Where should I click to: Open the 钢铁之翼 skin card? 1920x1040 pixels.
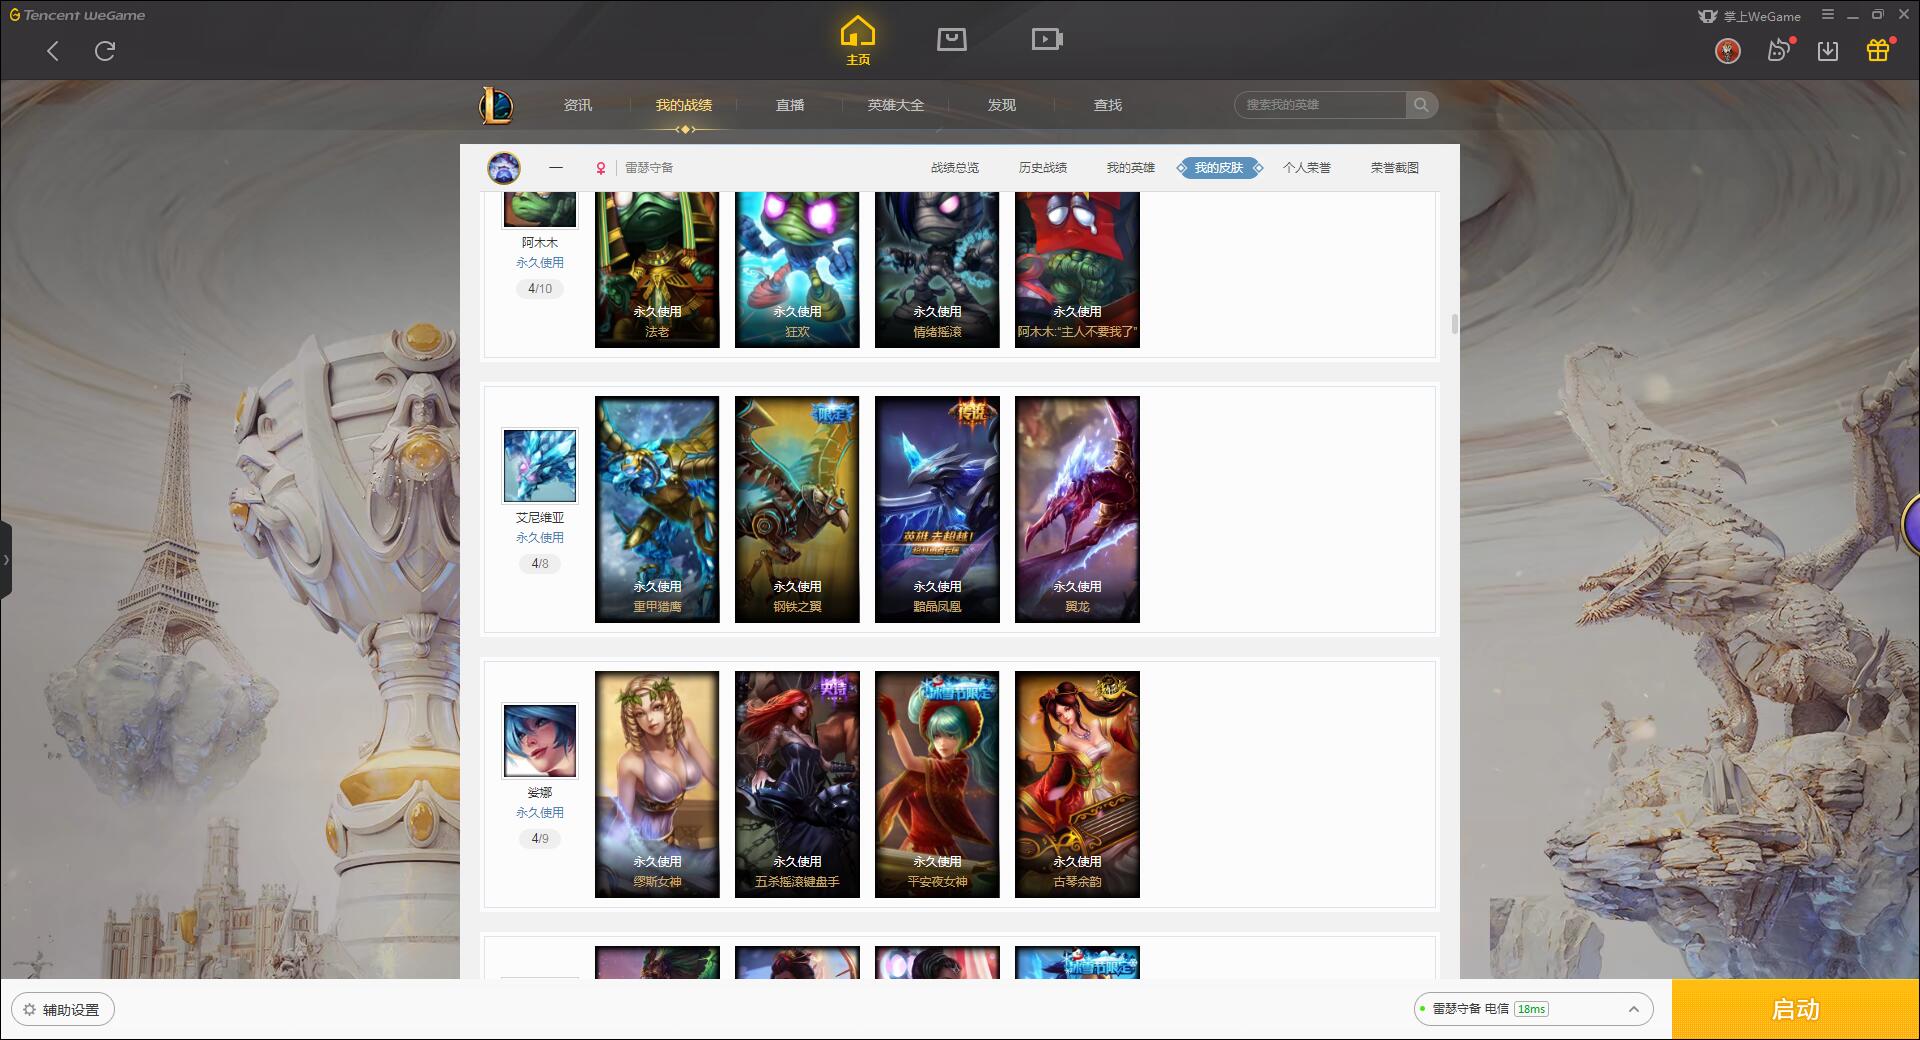point(797,510)
